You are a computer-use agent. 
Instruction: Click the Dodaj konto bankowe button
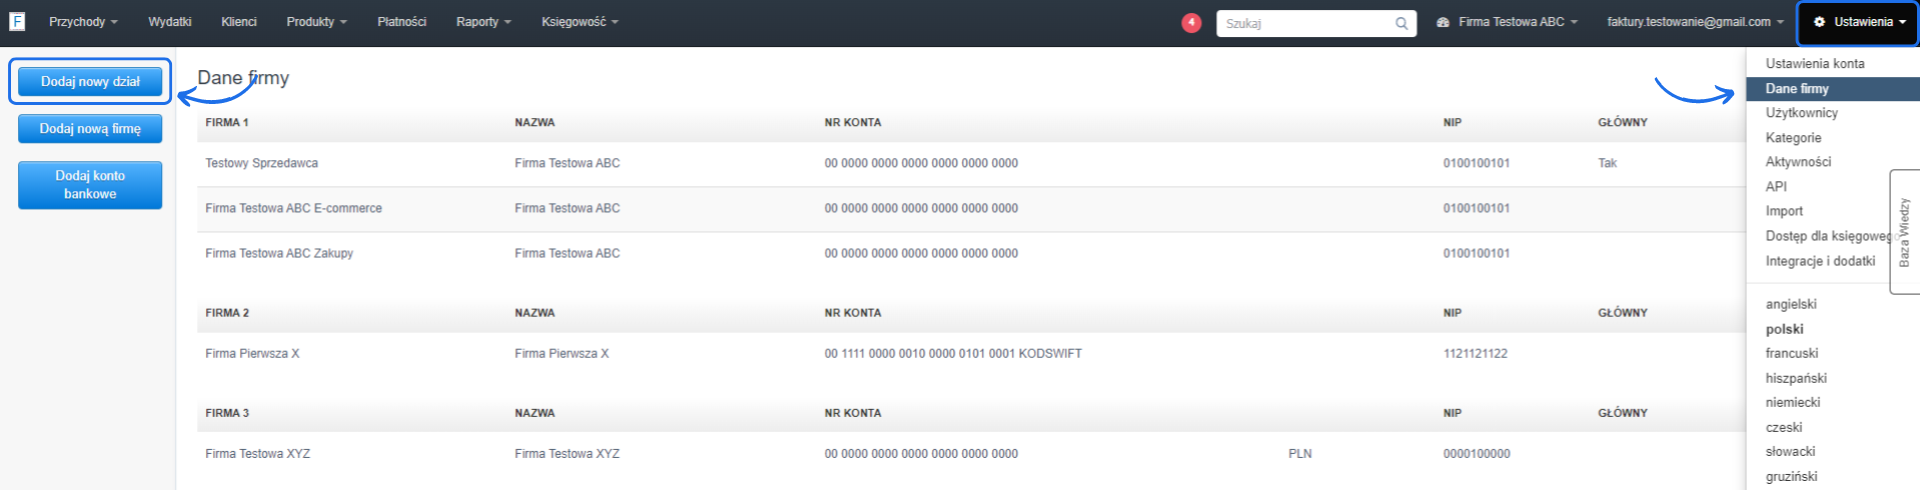(90, 185)
